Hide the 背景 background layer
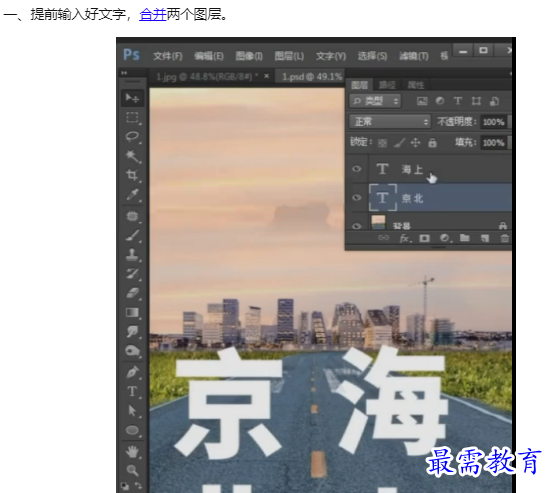550x493 pixels. (x=357, y=226)
